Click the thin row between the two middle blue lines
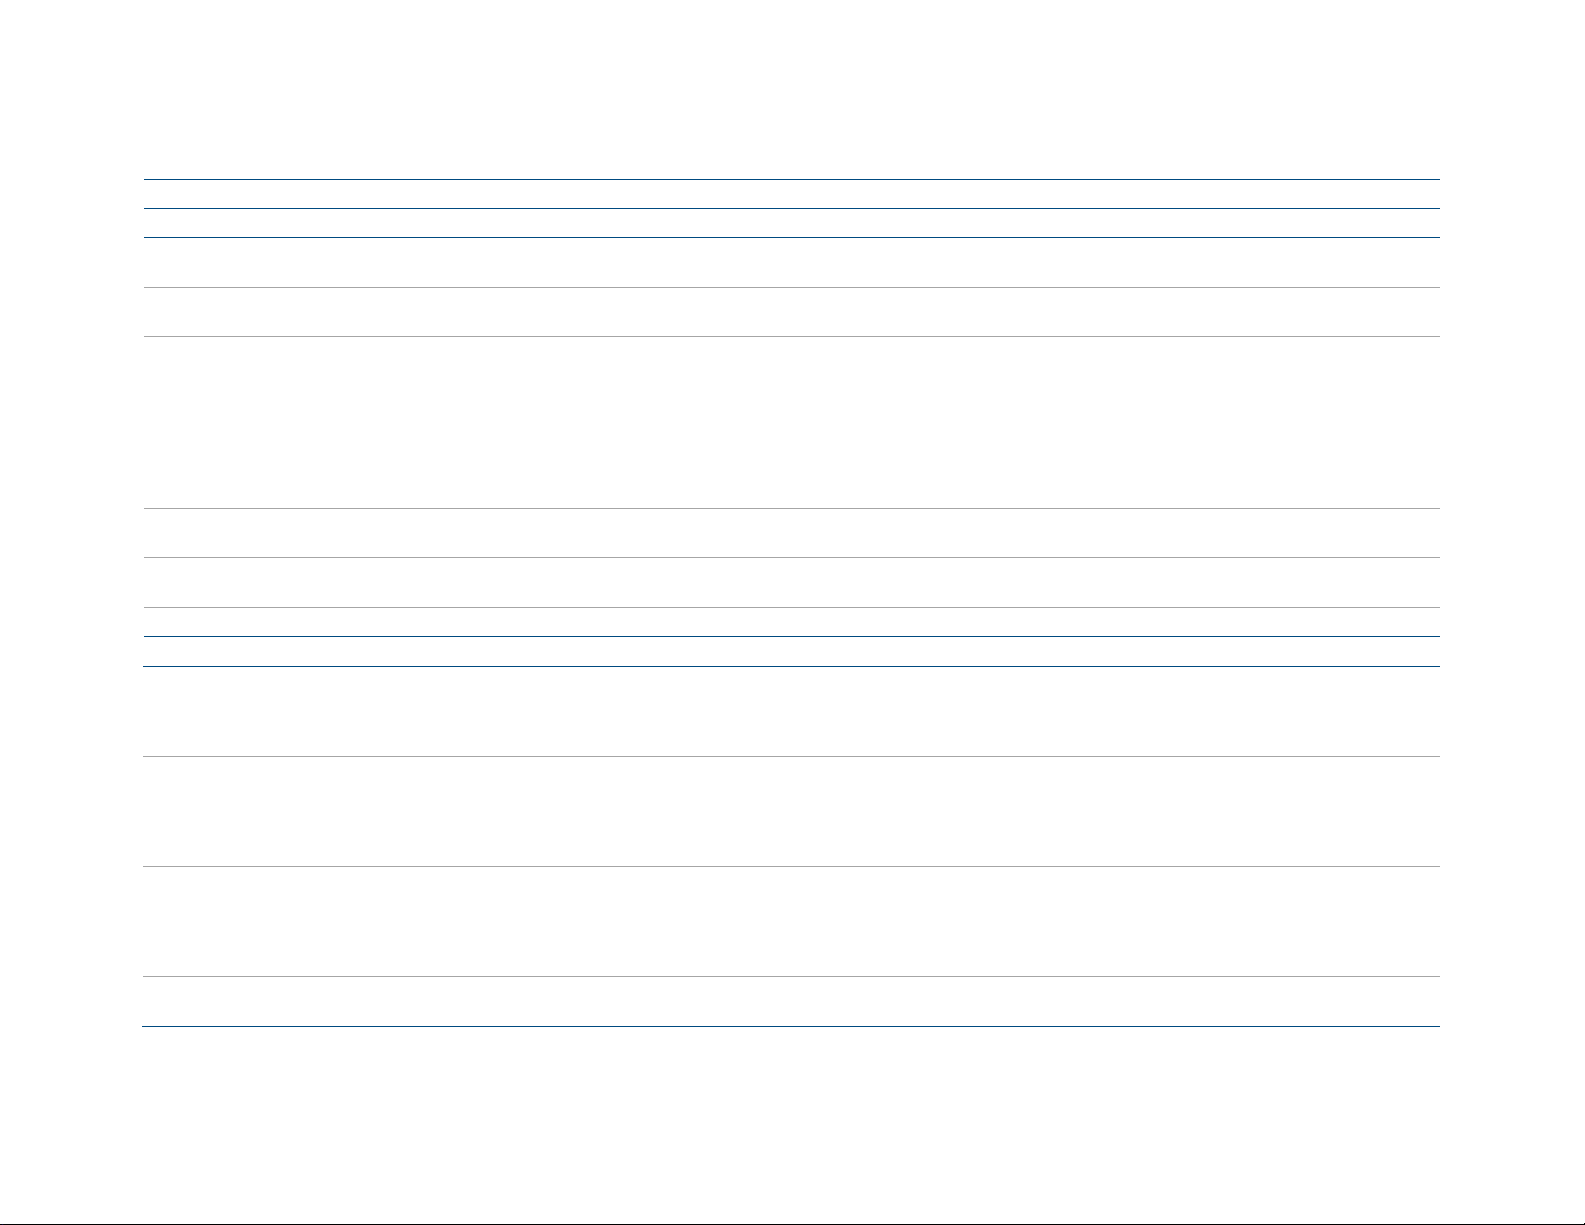1585x1225 pixels. pyautogui.click(x=791, y=651)
